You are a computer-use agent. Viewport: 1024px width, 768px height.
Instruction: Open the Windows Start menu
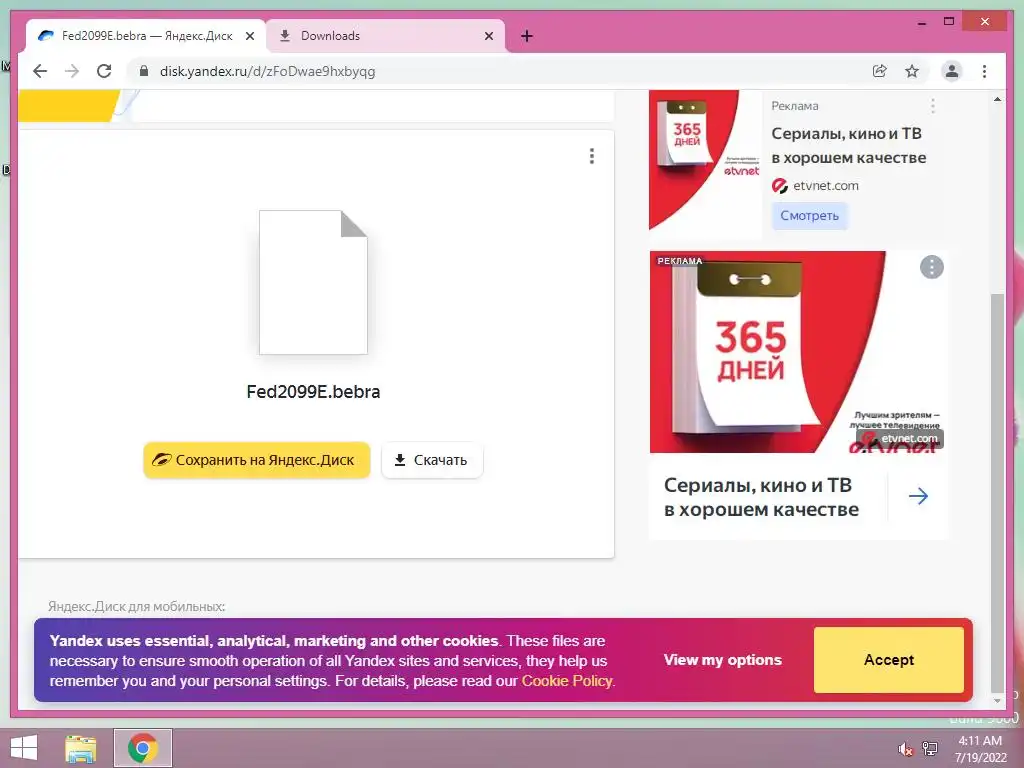24,748
